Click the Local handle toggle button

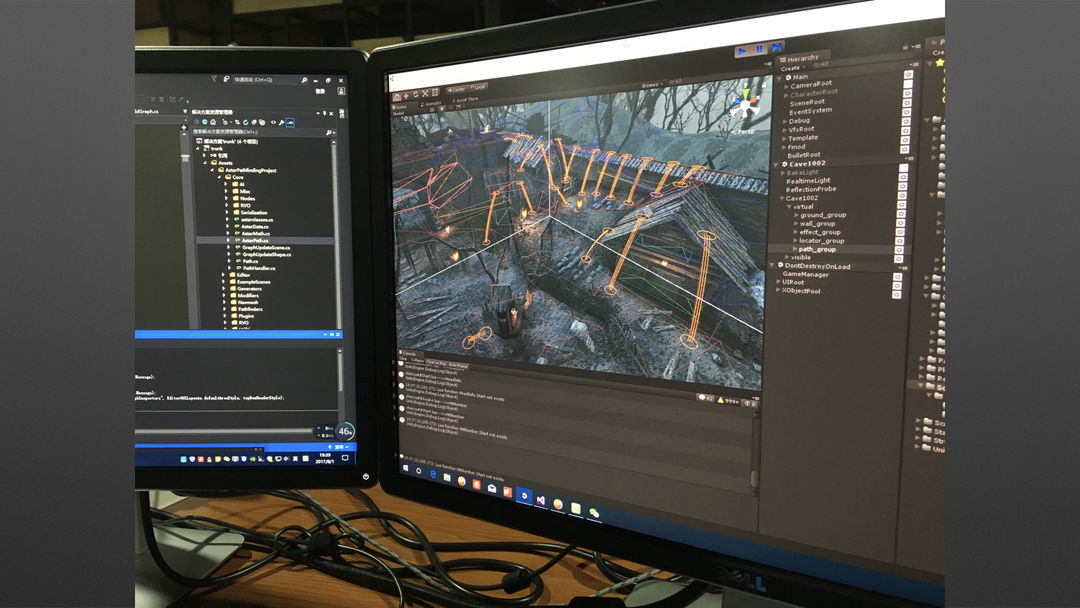point(478,87)
